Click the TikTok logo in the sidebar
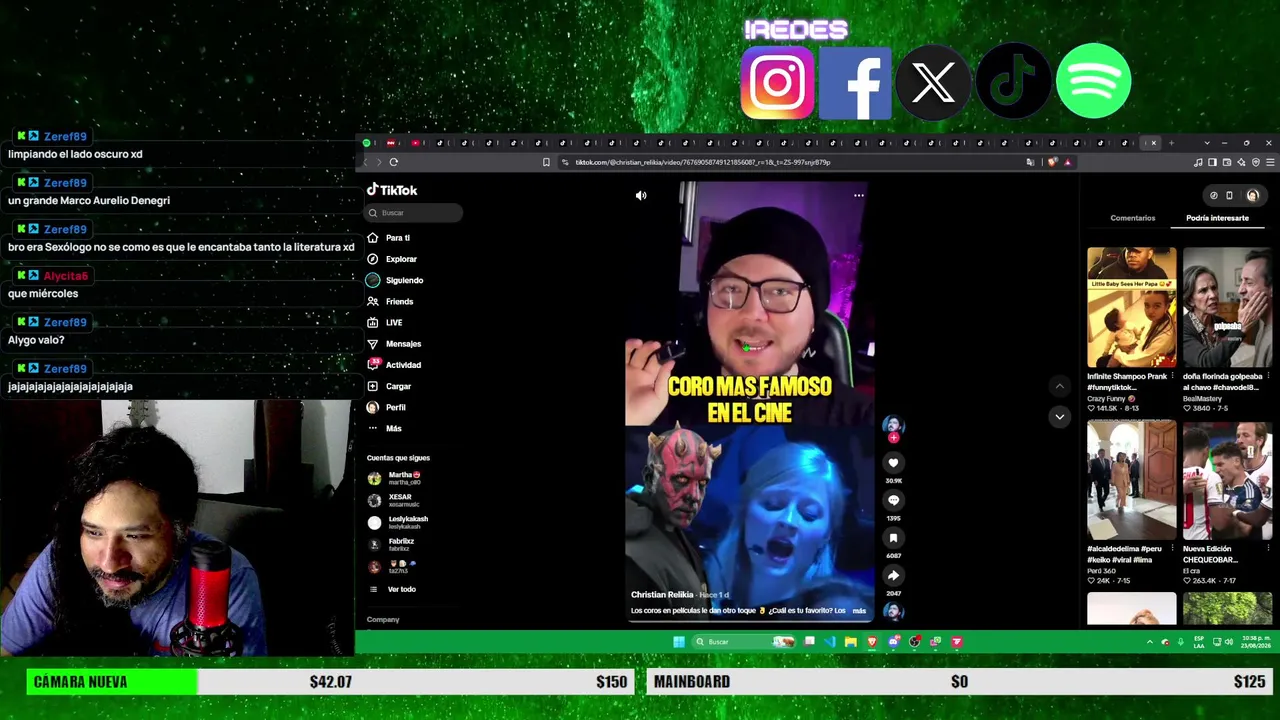 (x=392, y=190)
